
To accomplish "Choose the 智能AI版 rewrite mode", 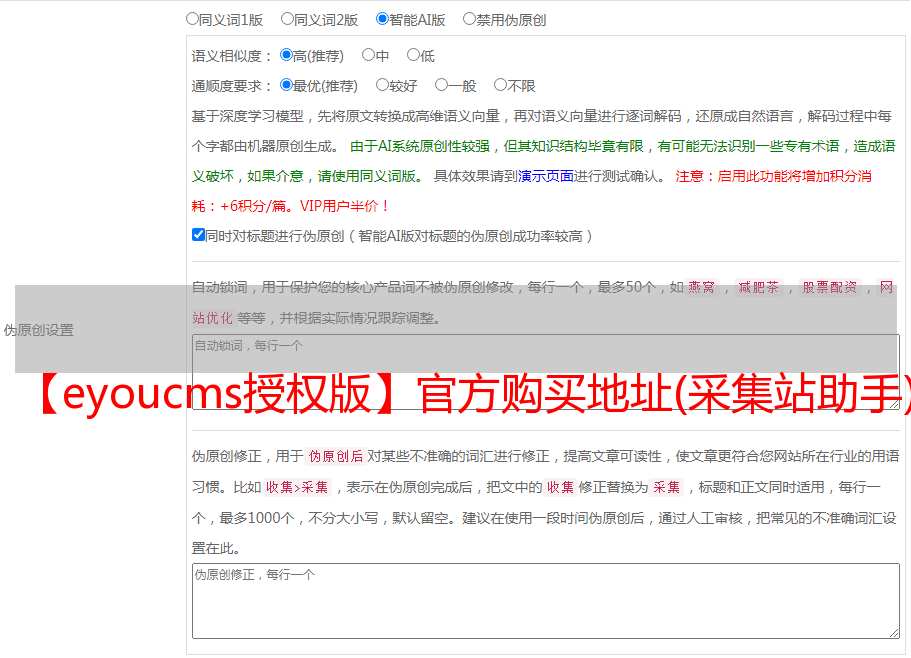I will point(382,19).
